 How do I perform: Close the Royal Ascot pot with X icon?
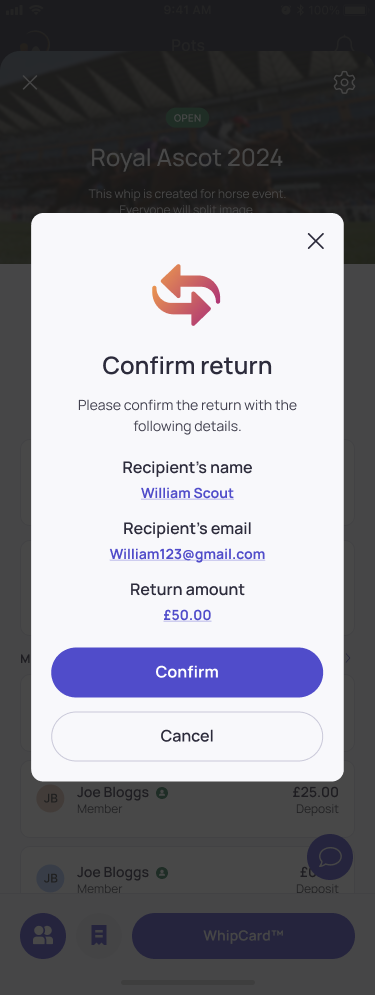[x=30, y=82]
